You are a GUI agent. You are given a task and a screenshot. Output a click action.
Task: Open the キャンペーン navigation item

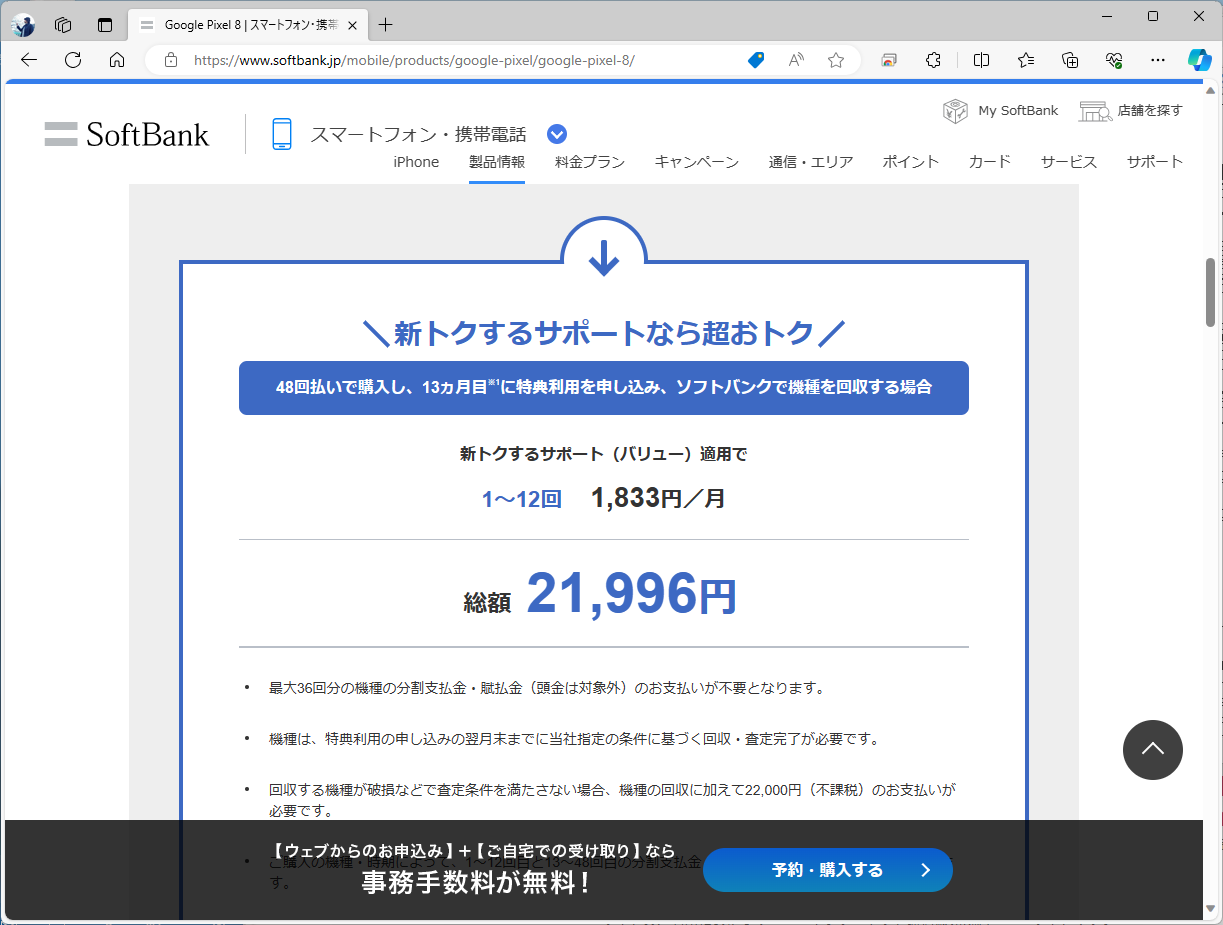pos(696,161)
